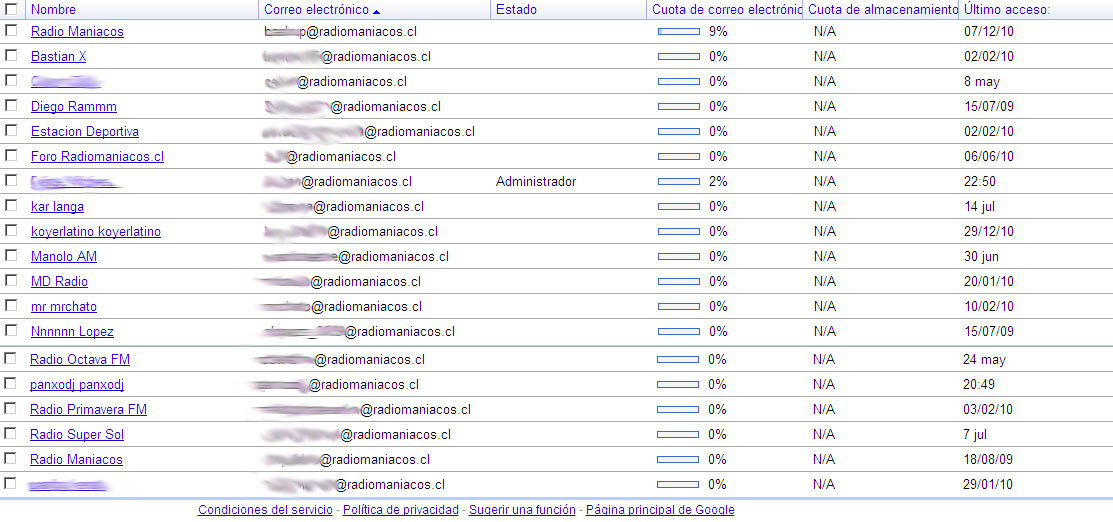1113x522 pixels.
Task: Click the 30 jun last access date
Action: (981, 256)
